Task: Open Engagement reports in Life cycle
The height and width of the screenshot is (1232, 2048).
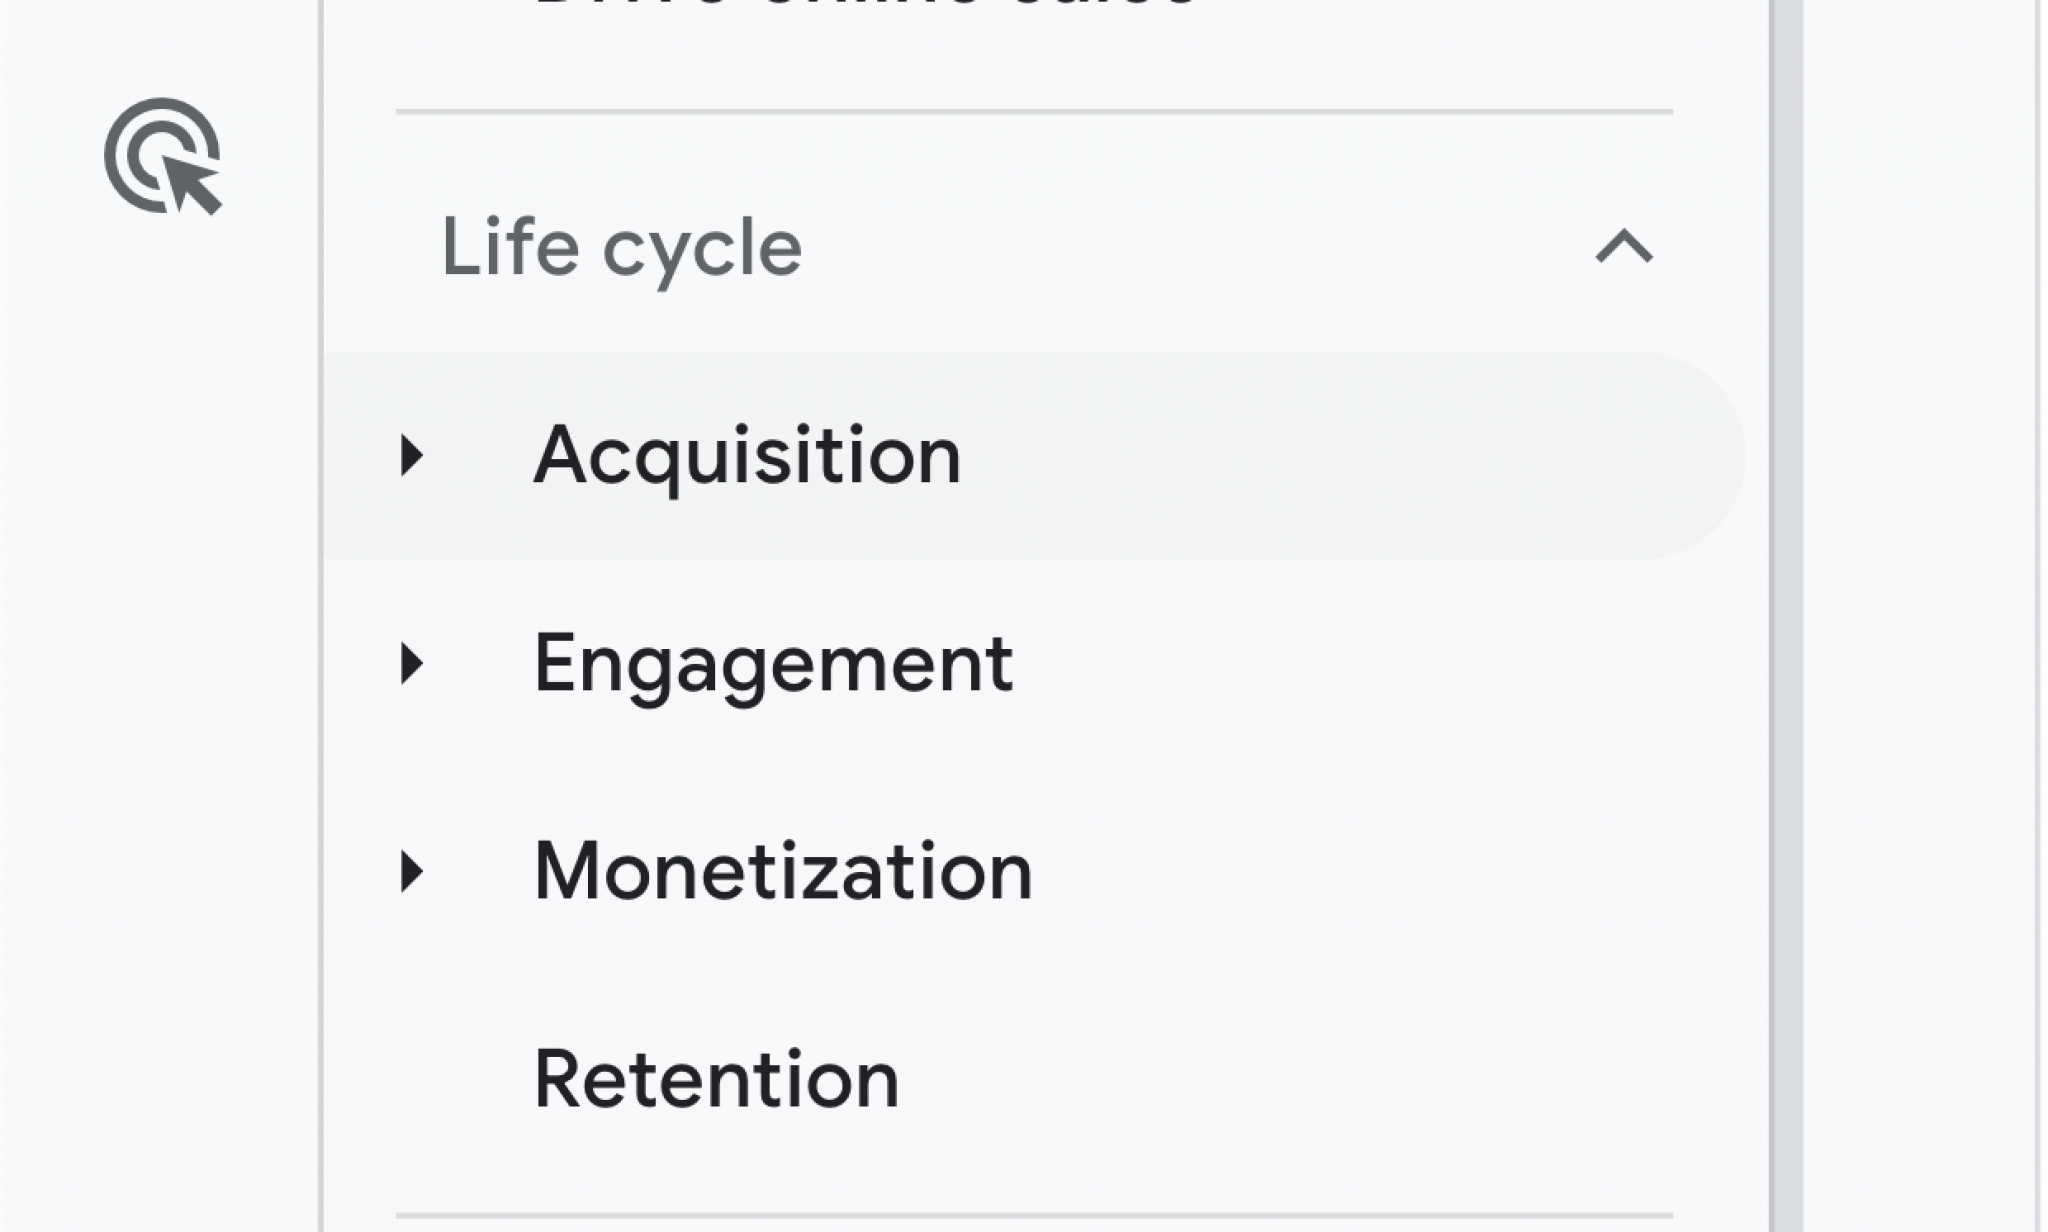Action: 773,663
